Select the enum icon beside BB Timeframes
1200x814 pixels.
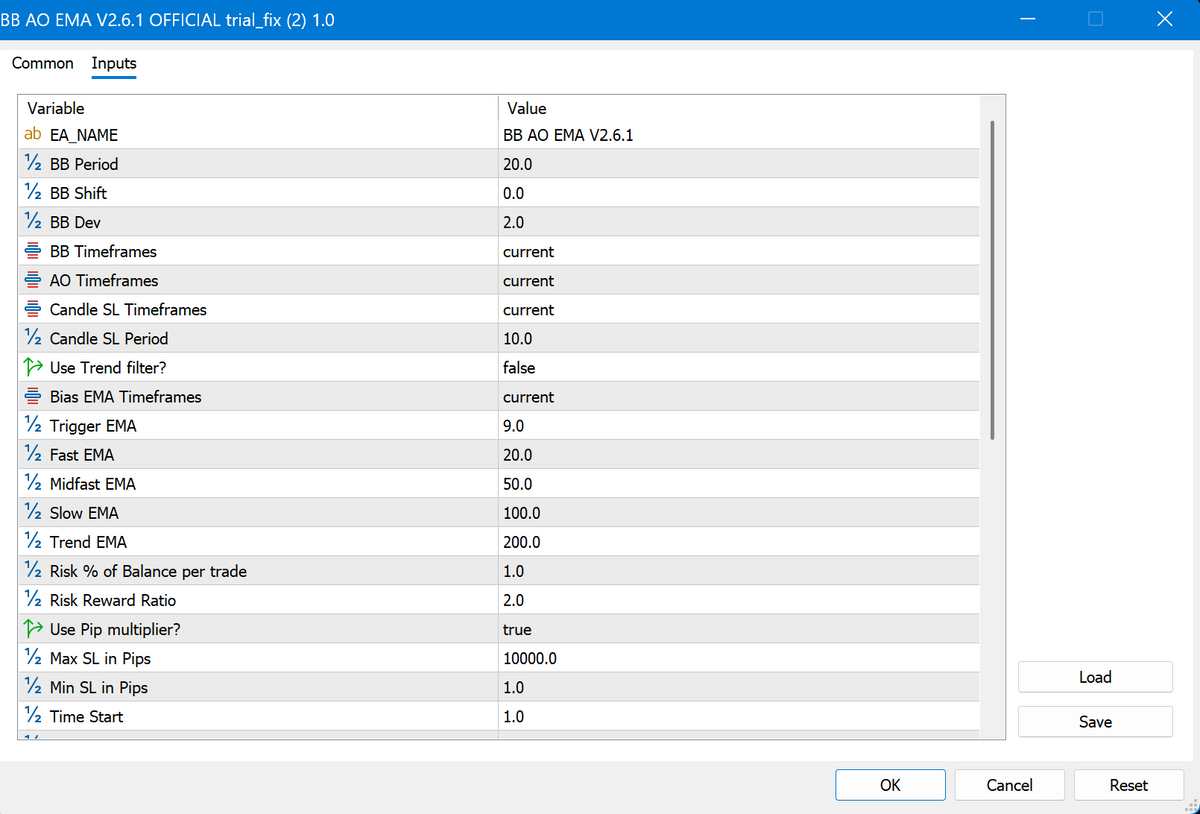point(32,252)
